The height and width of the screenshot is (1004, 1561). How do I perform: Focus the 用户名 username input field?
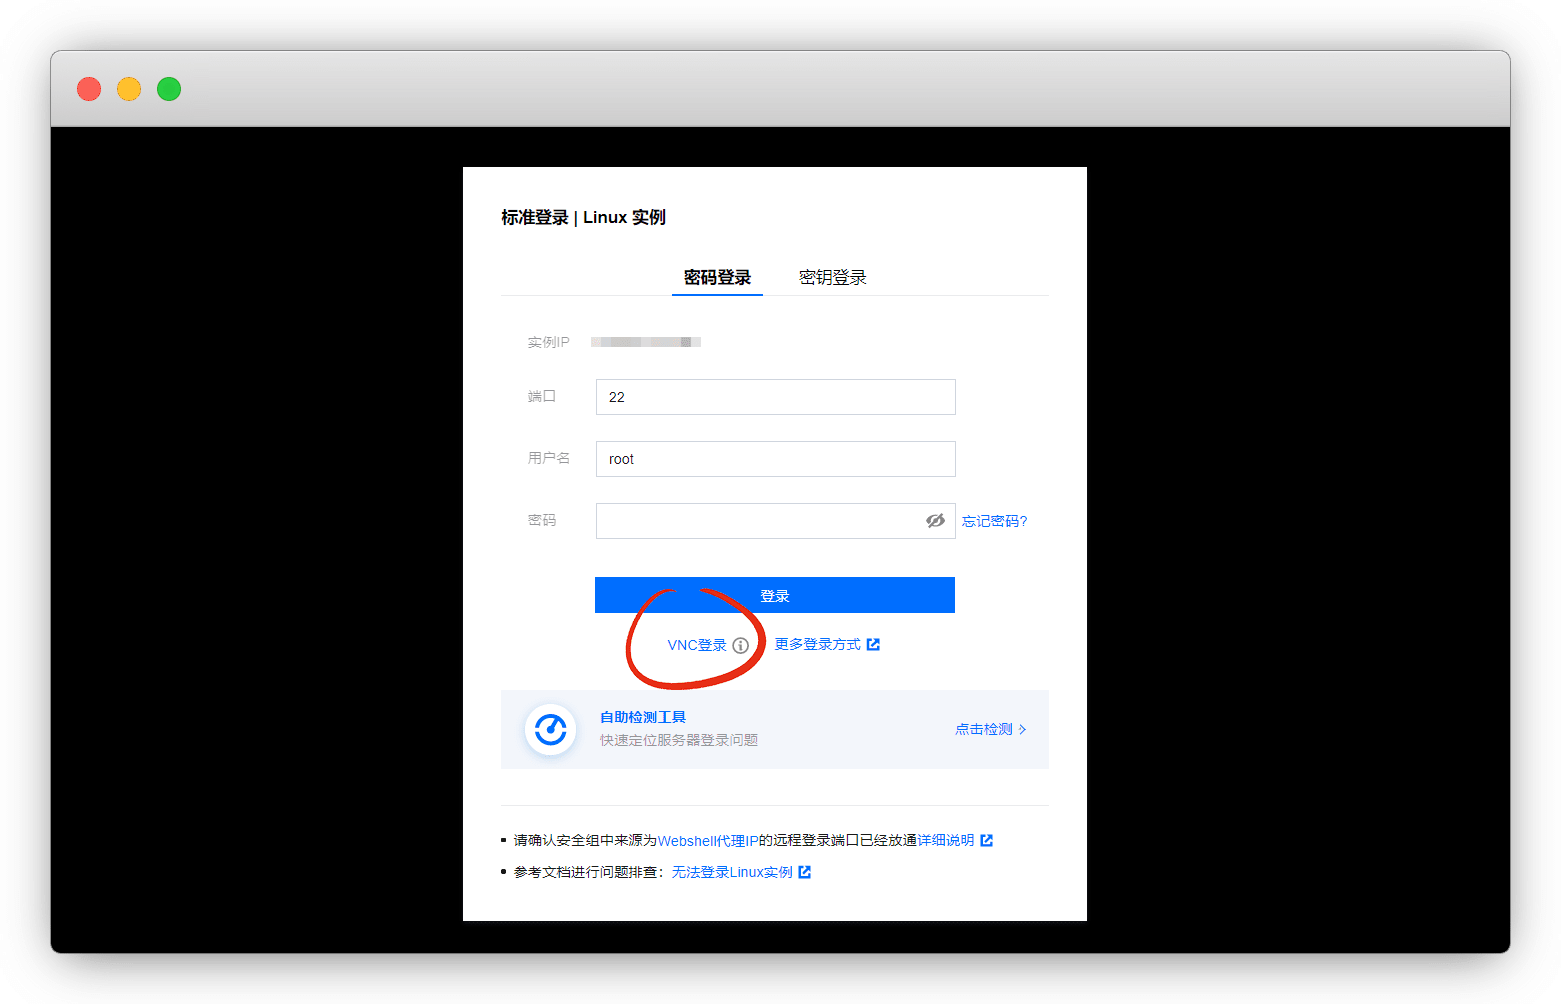click(x=775, y=459)
